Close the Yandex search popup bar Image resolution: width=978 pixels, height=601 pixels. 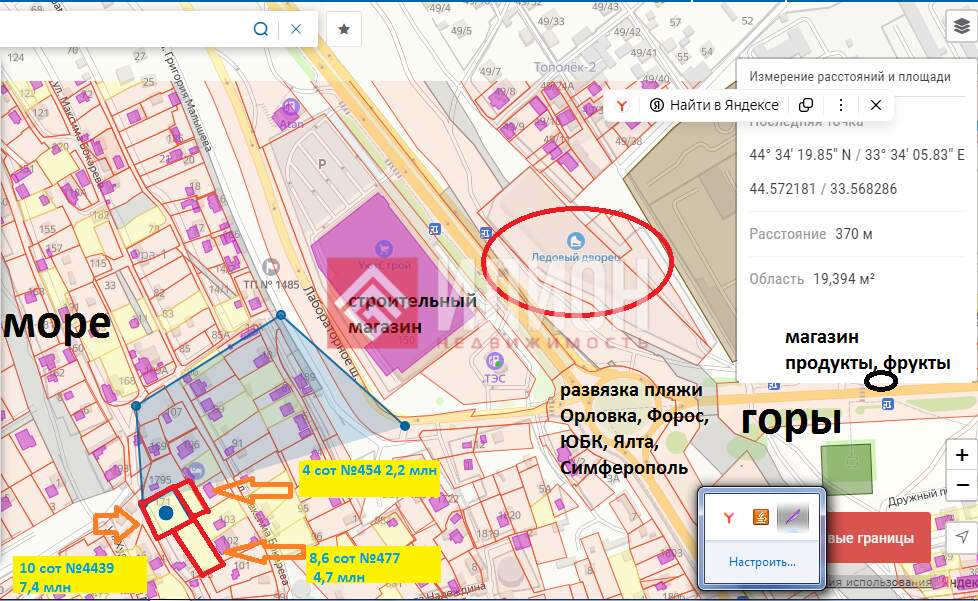(876, 105)
